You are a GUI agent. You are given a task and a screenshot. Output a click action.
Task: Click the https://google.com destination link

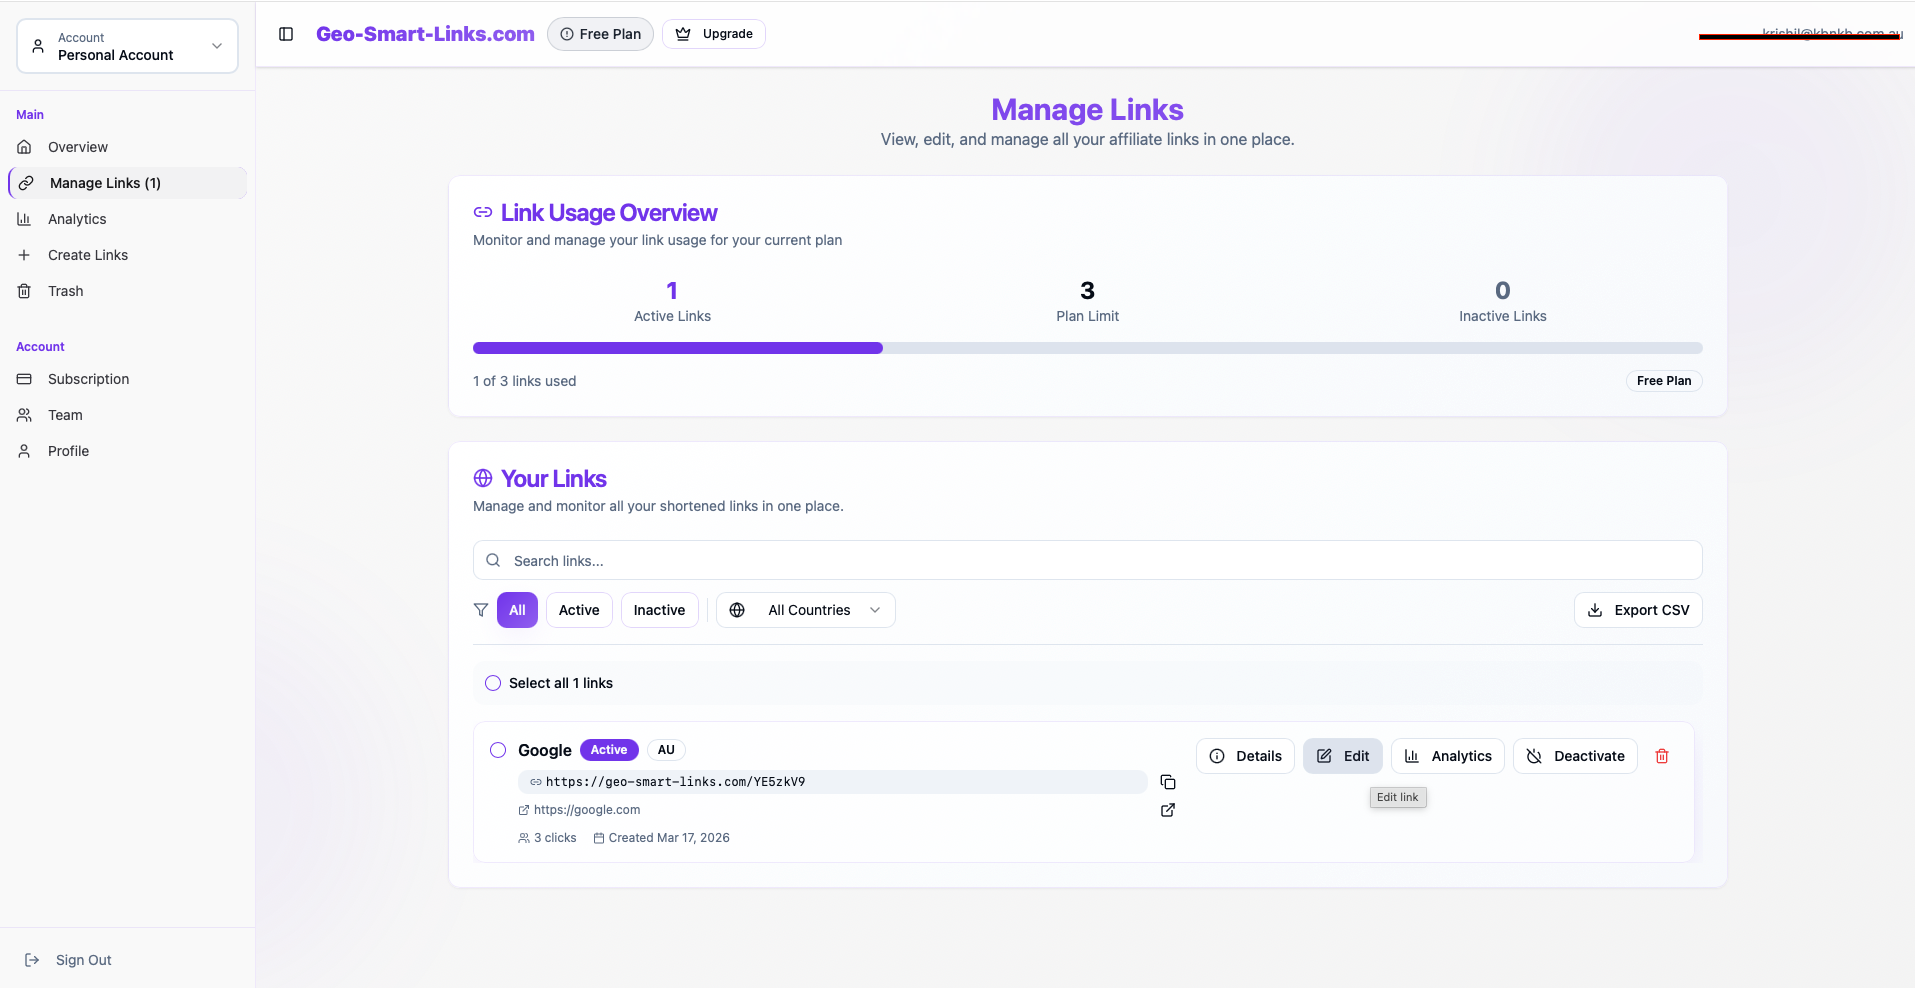(587, 810)
